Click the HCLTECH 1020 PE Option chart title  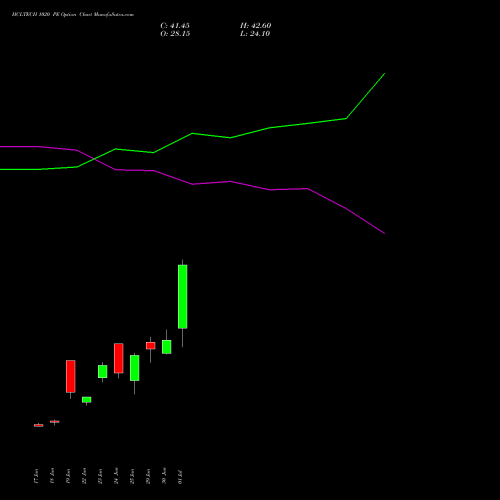click(x=73, y=15)
